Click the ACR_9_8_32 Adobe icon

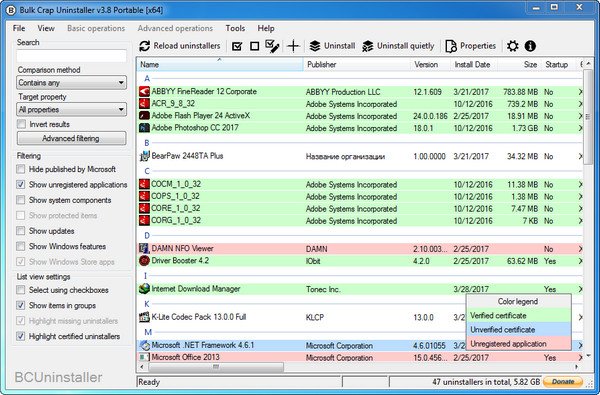click(144, 104)
